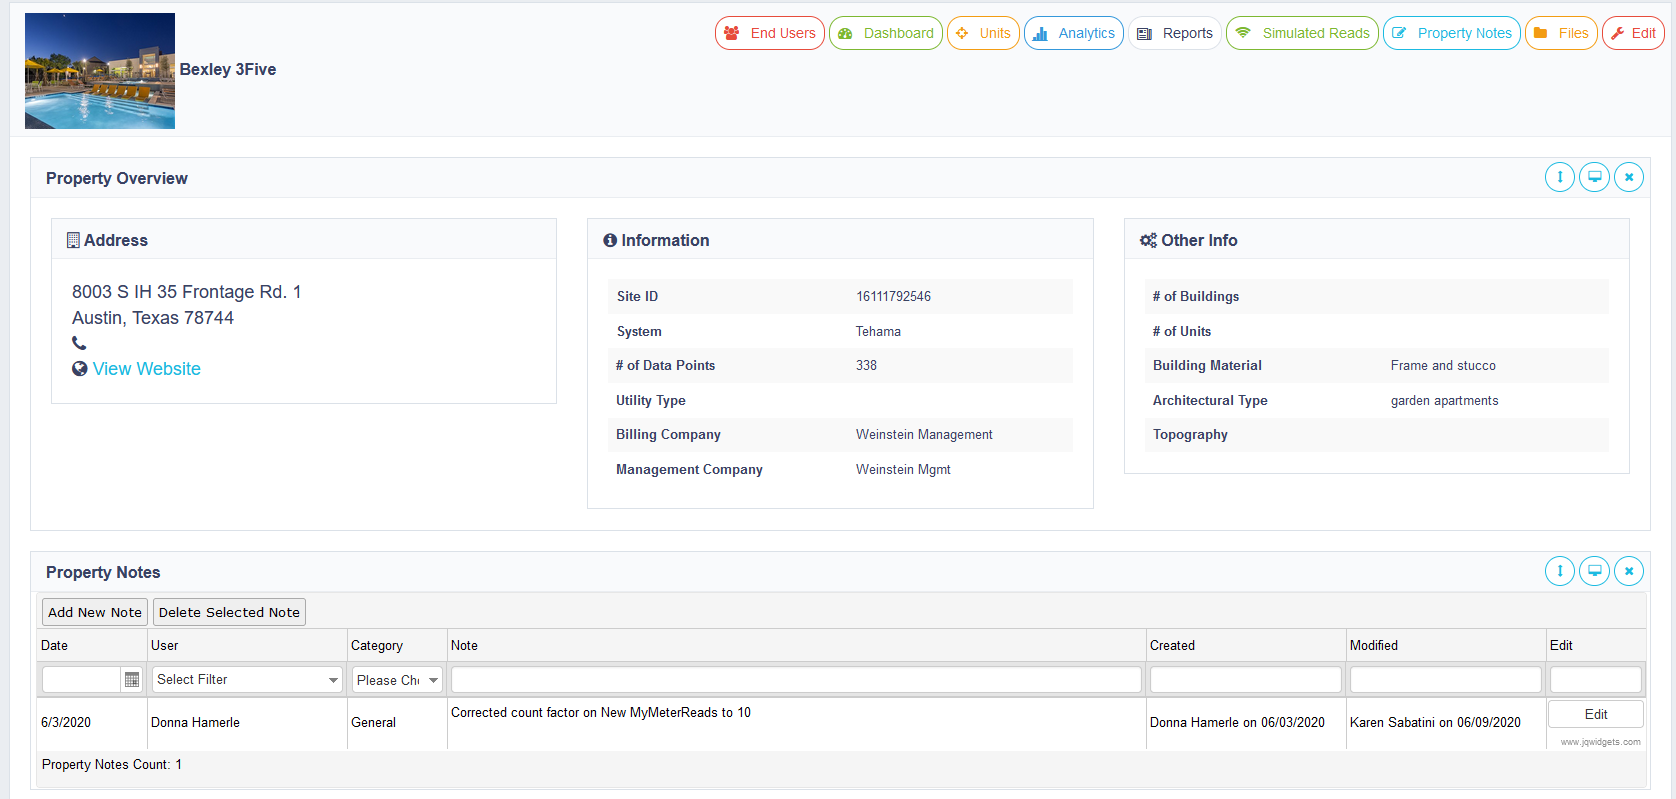Click Edit button in the note row
Viewport: 1676px width, 799px height.
[1595, 714]
